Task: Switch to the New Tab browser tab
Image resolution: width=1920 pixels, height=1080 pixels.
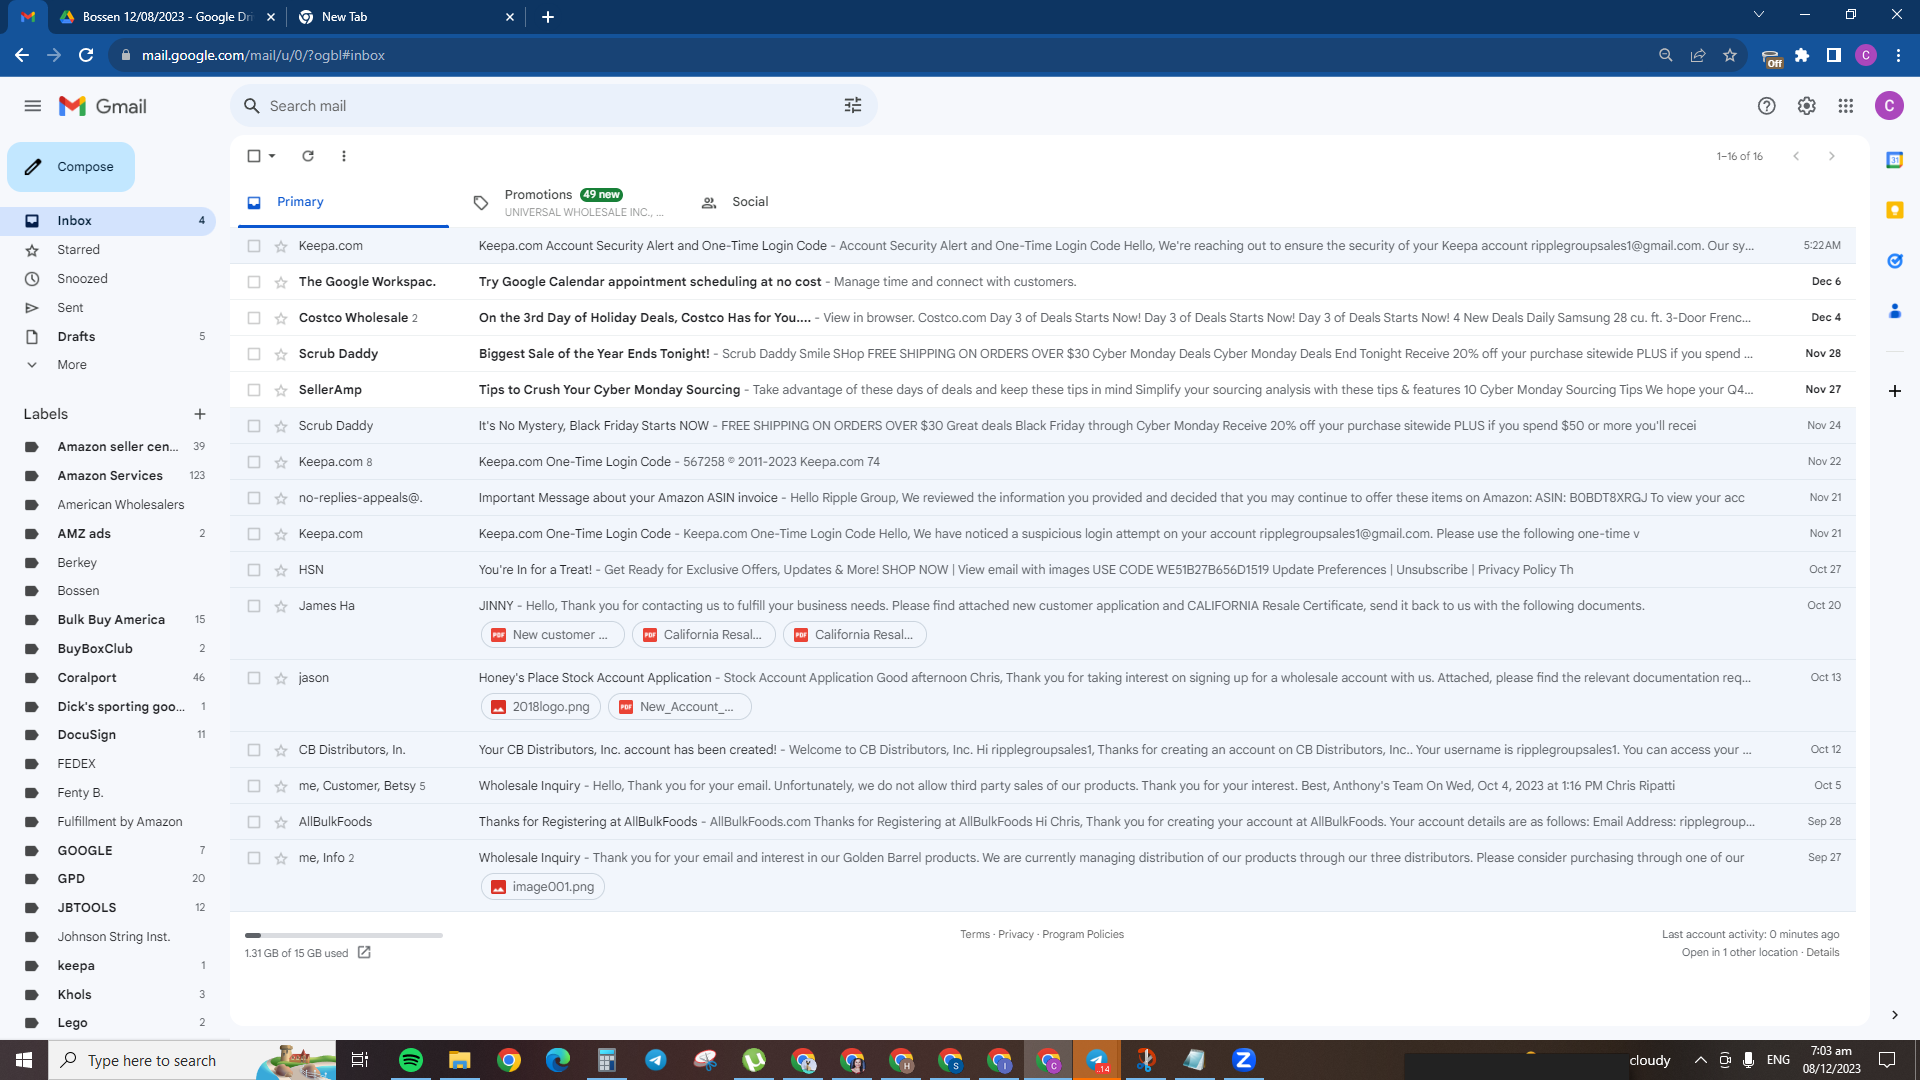Action: coord(405,17)
